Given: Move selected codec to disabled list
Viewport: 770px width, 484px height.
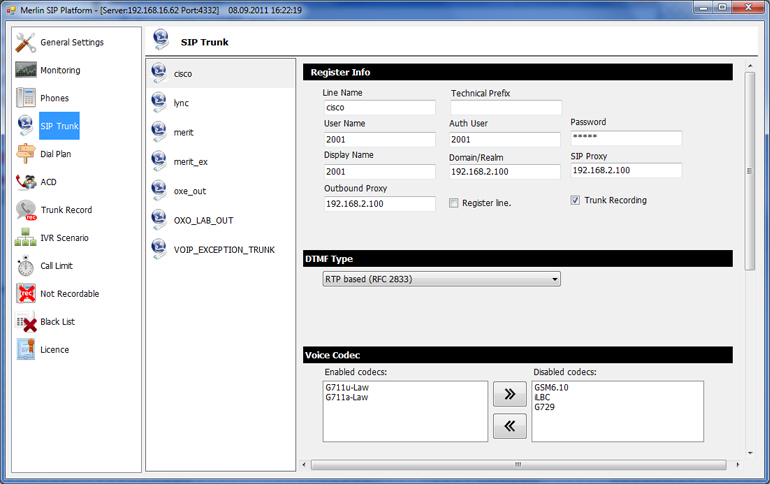Looking at the screenshot, I should click(510, 394).
